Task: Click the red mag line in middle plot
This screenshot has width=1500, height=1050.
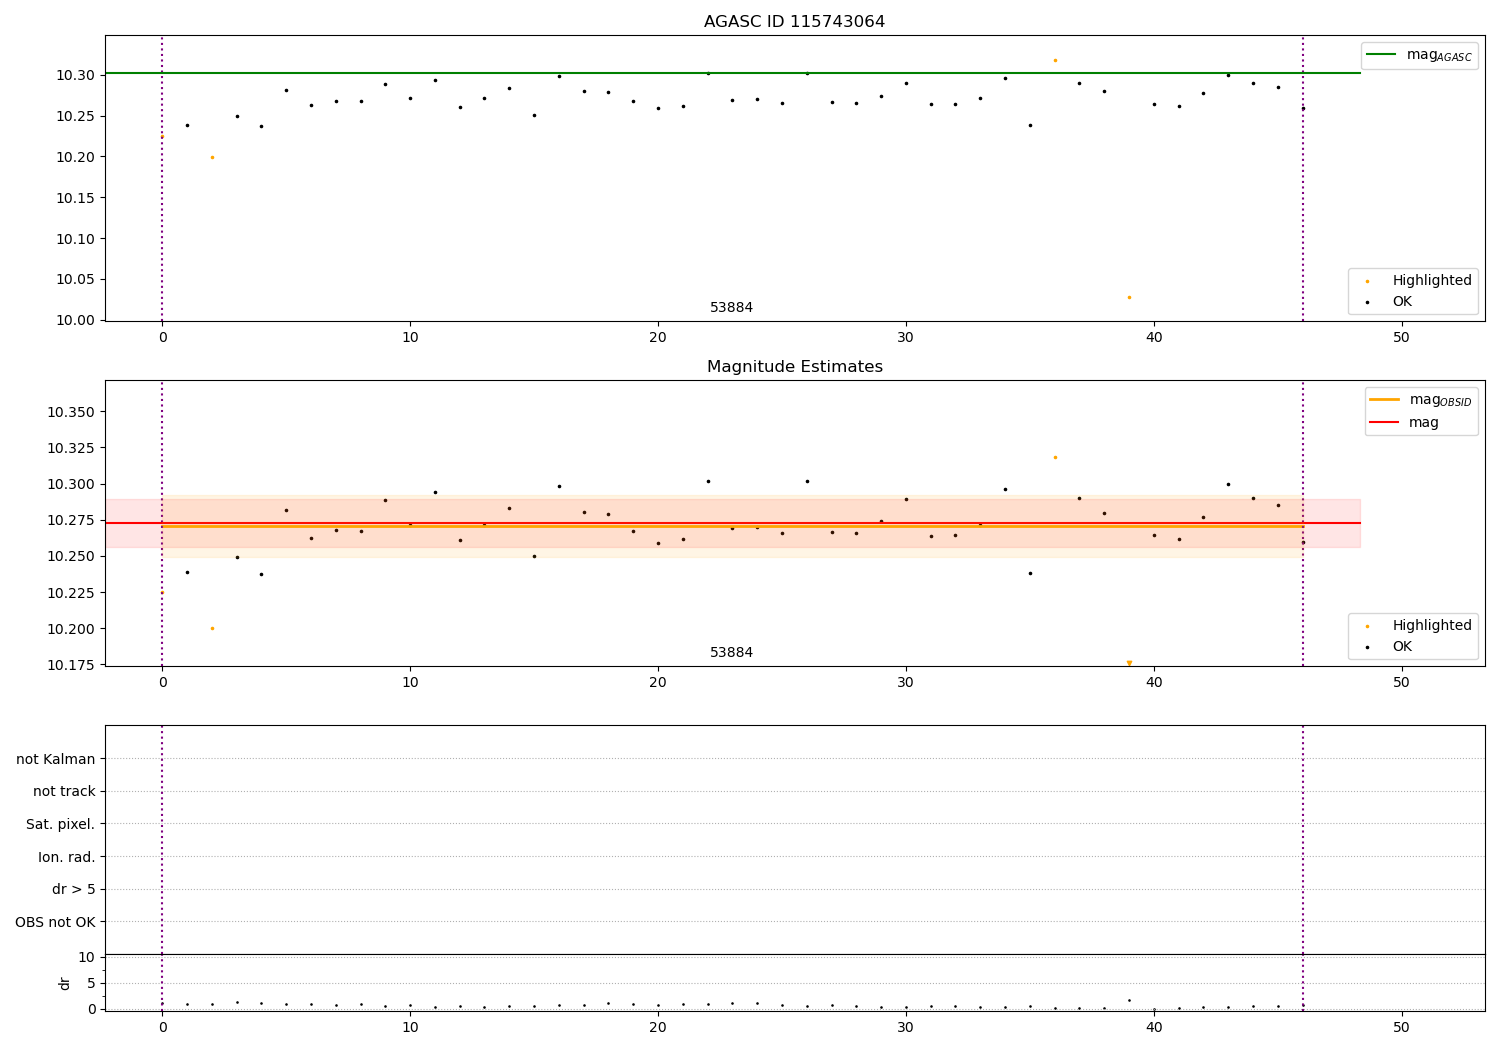Action: pos(733,523)
